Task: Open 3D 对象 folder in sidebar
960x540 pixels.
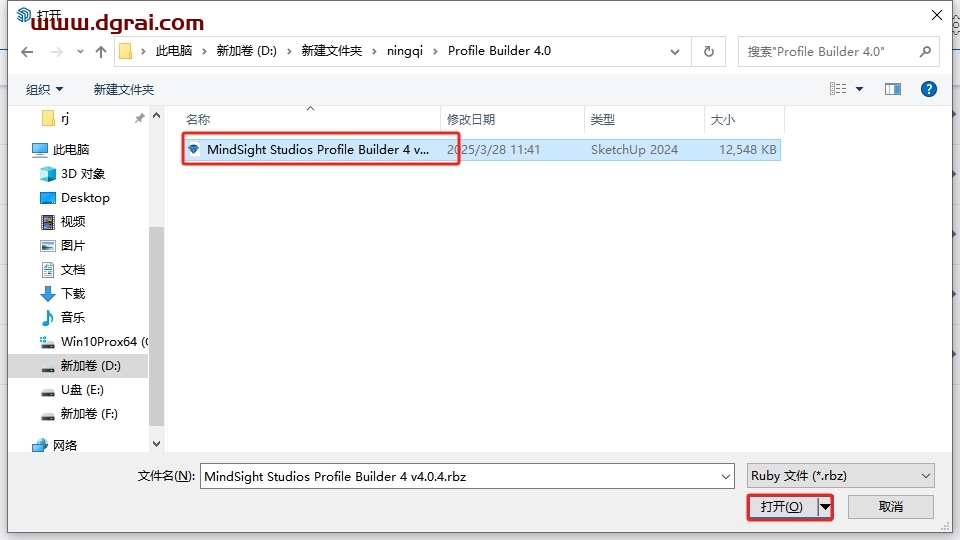Action: (x=83, y=174)
